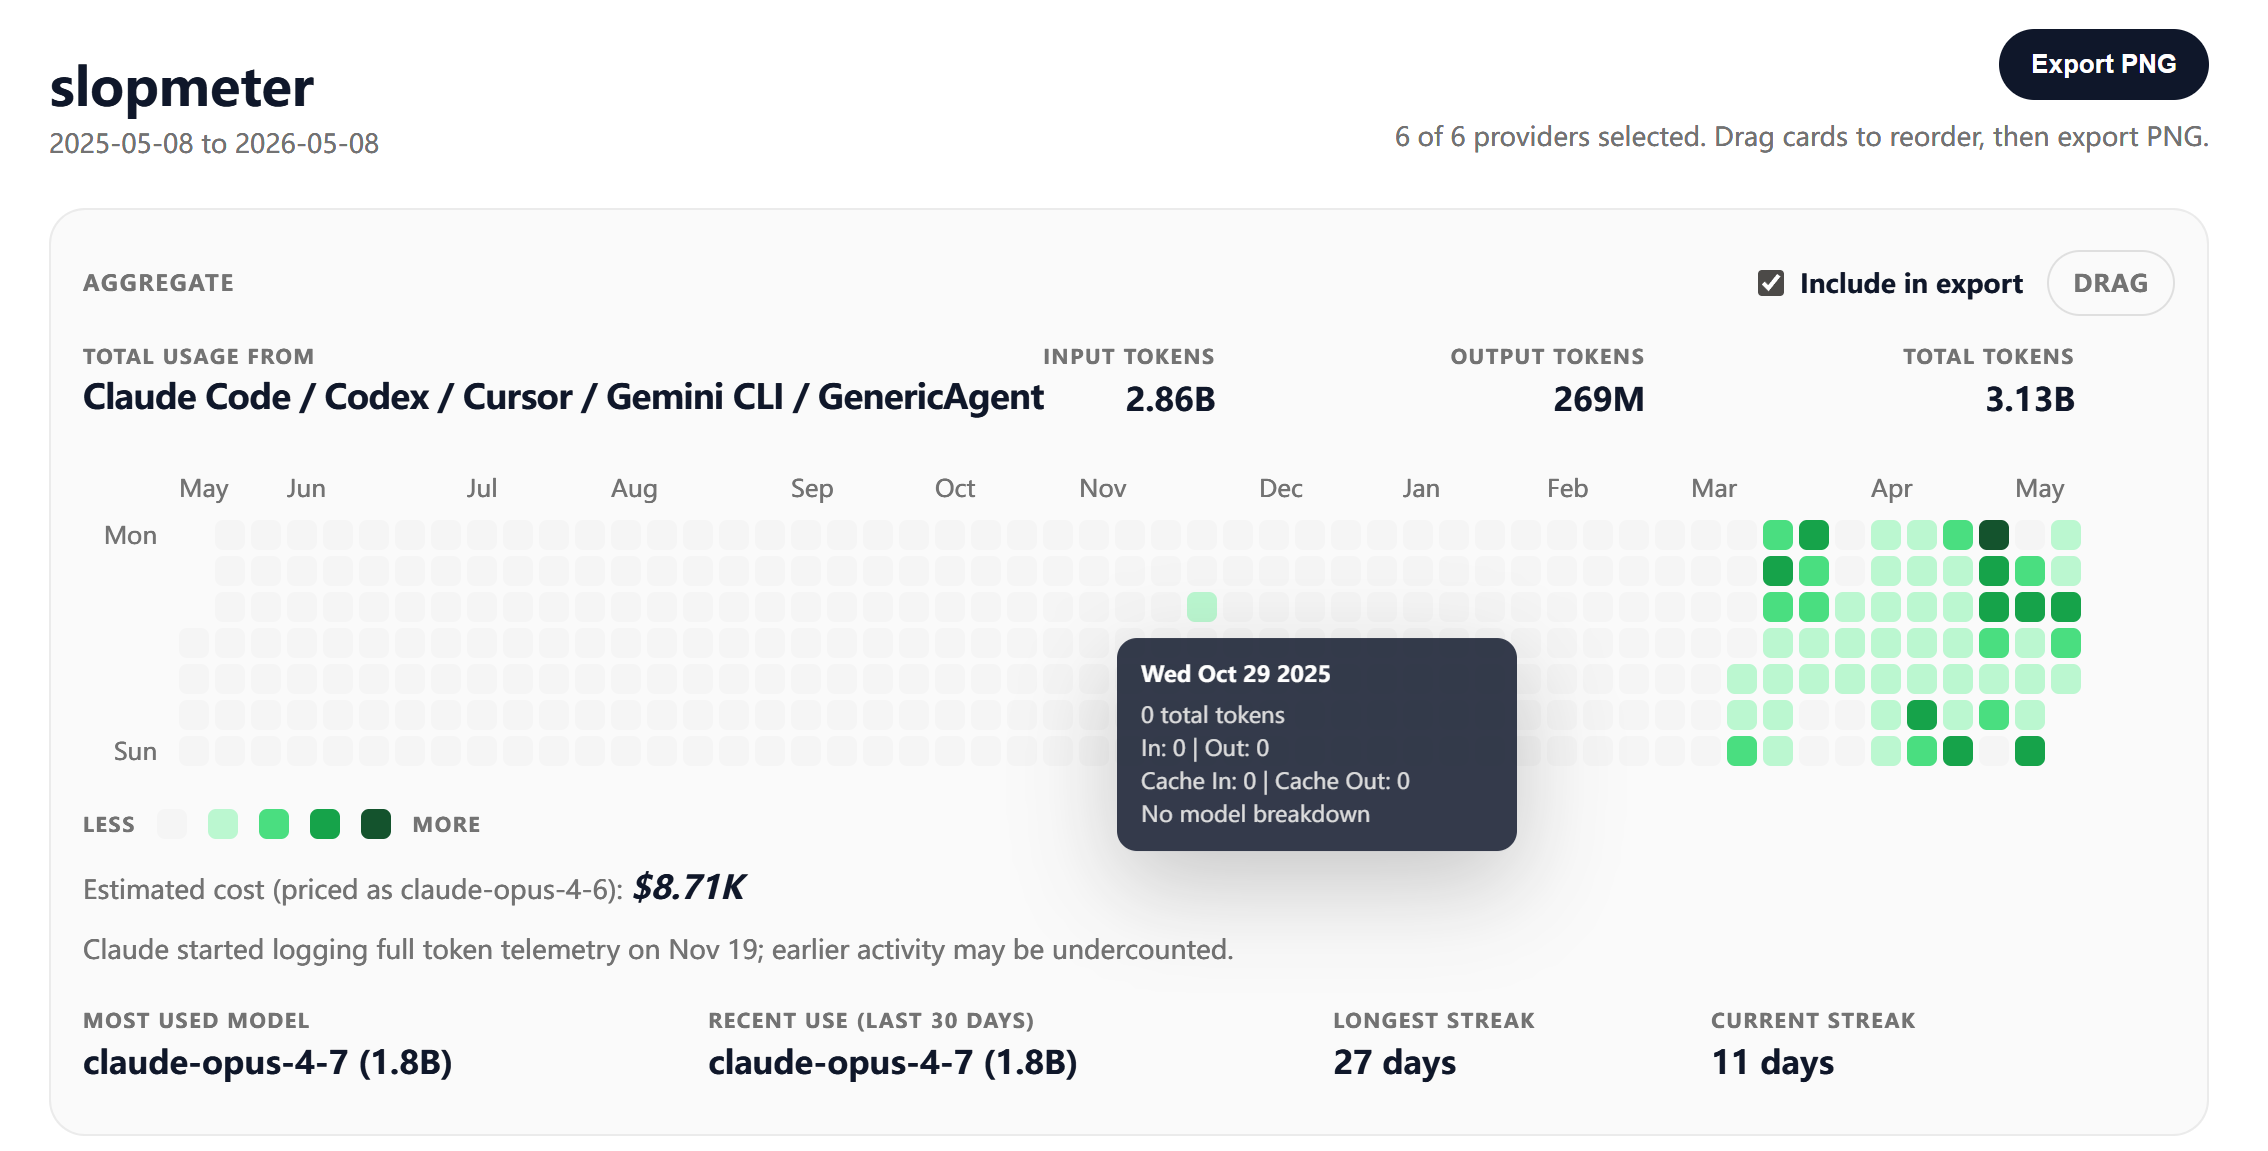Click the claude-opus-4-7 value under Recent Use

[x=893, y=1062]
